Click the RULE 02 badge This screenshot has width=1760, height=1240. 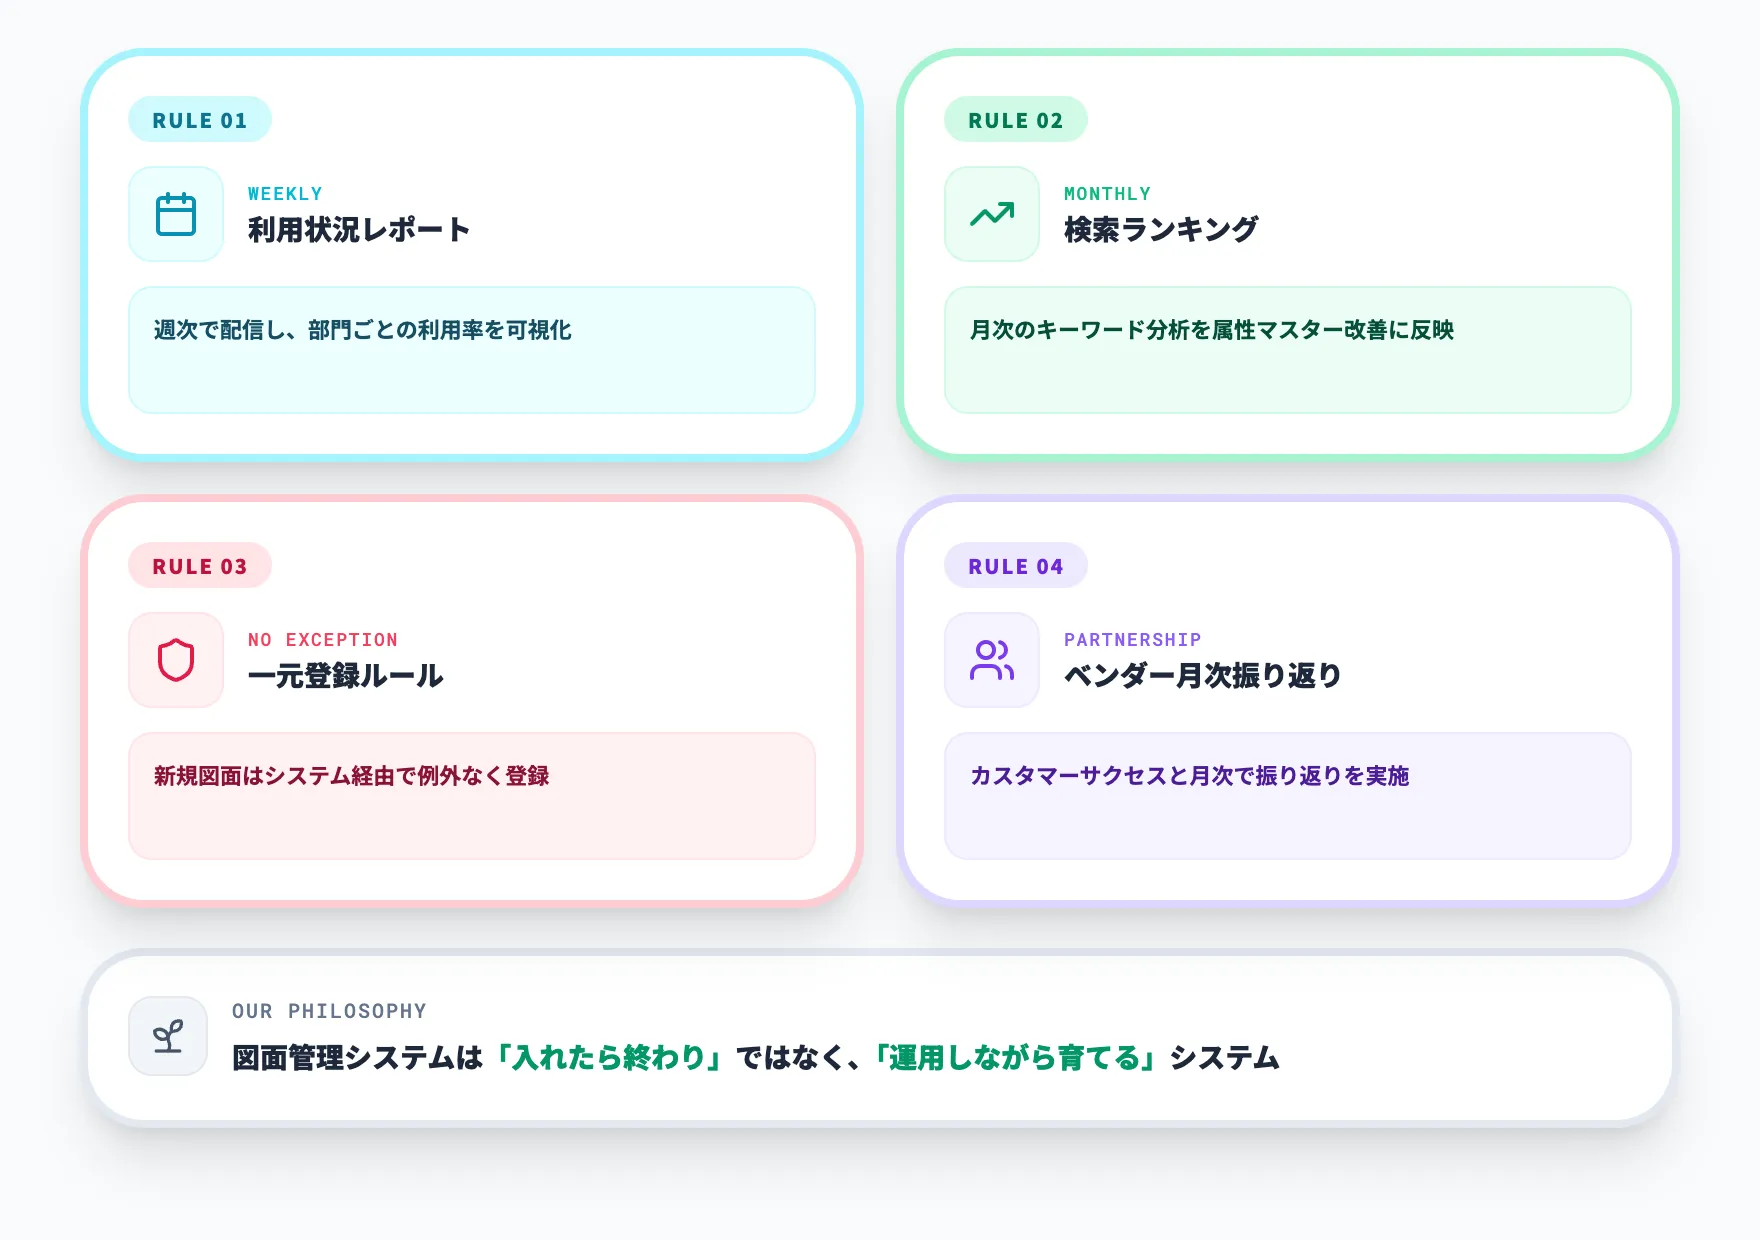click(x=1015, y=119)
